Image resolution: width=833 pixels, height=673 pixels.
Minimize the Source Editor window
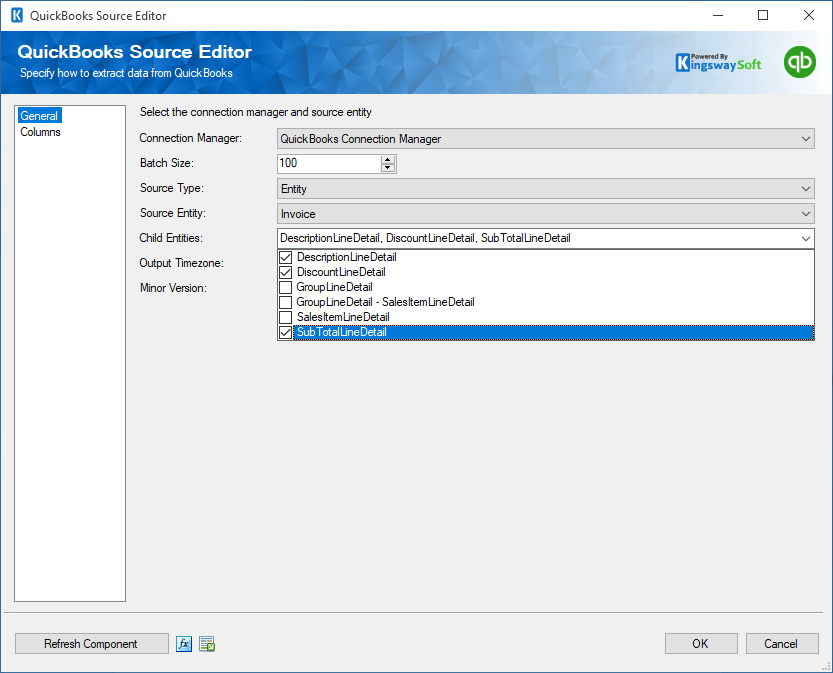click(x=718, y=15)
